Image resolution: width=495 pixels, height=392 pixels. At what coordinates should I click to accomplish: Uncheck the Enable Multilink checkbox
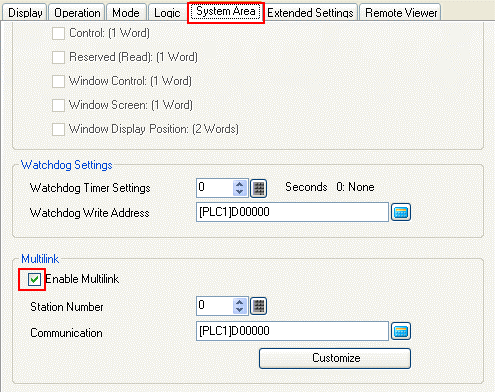[34, 279]
